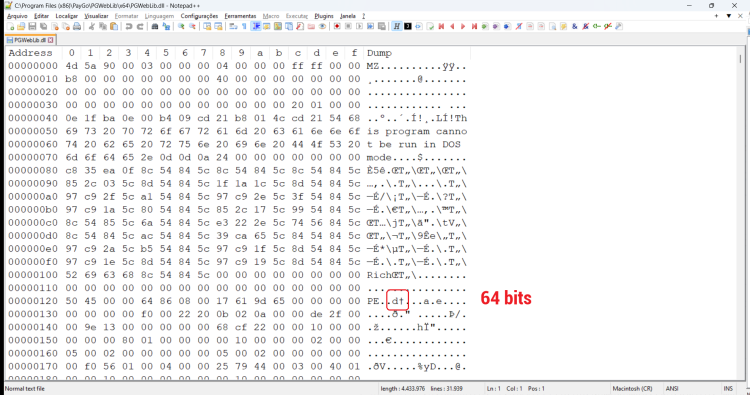Click the 'Normal text file' status entry
750x395 pixels.
tap(24, 389)
